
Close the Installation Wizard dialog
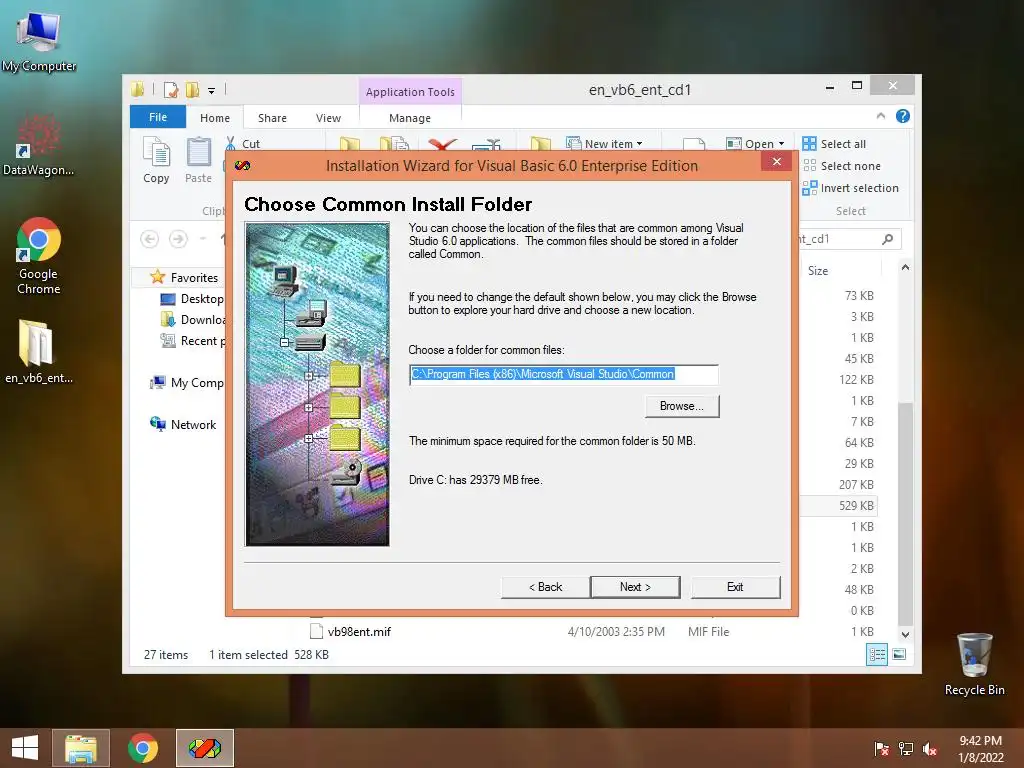pos(776,161)
